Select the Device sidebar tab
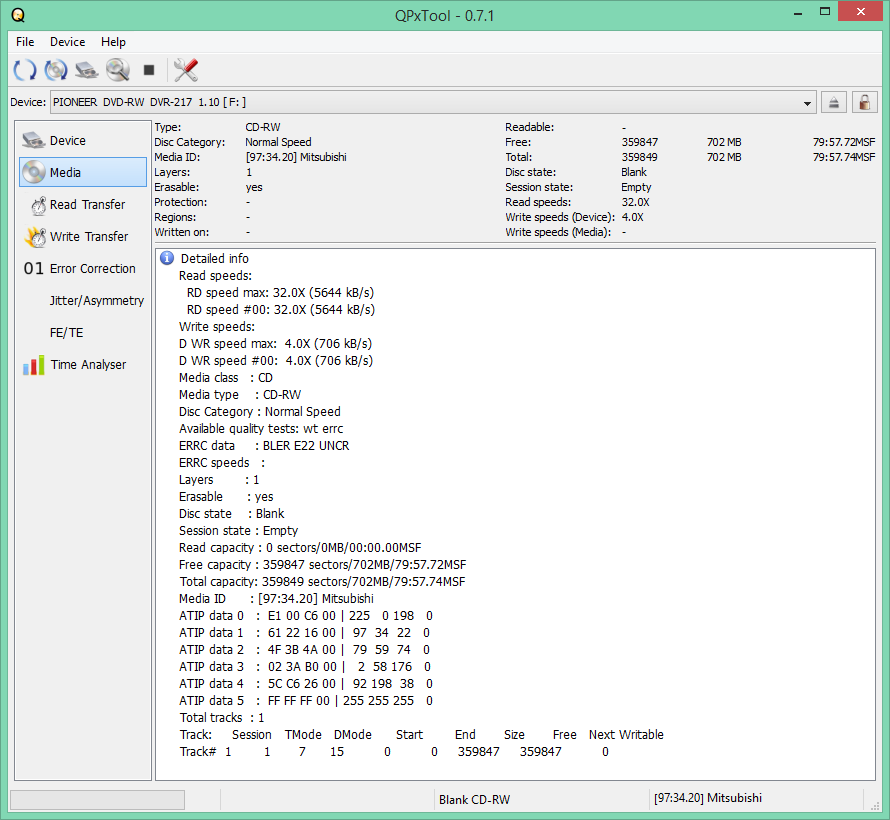This screenshot has width=890, height=820. coord(83,140)
